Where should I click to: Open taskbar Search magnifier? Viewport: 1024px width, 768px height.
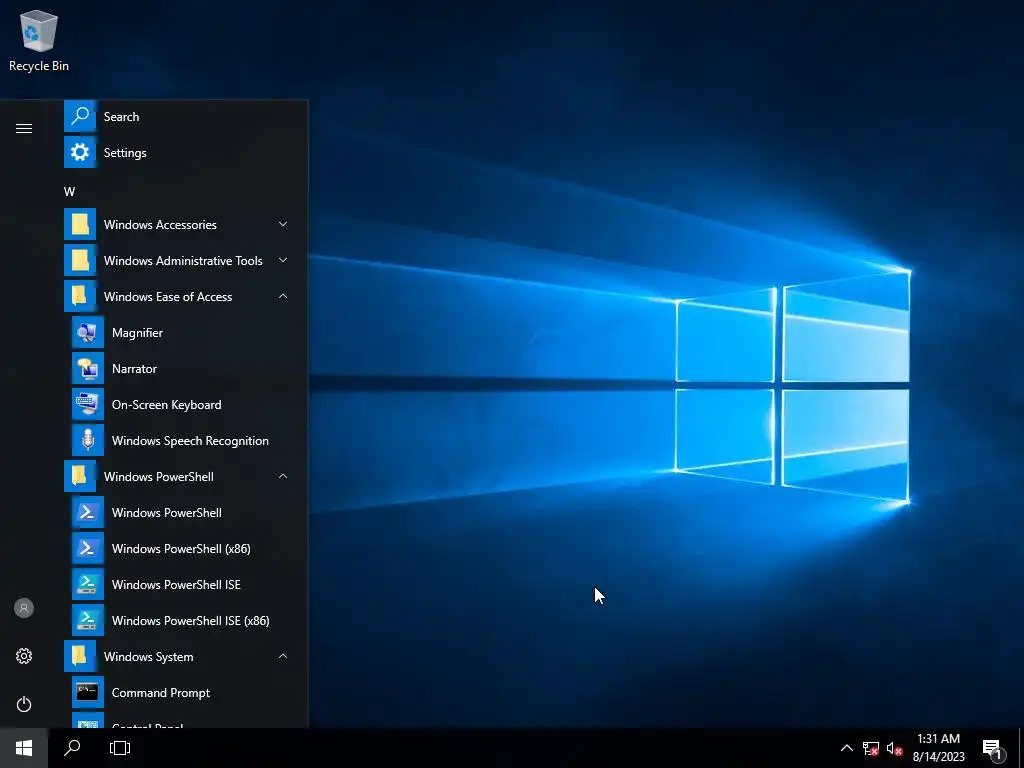click(x=72, y=748)
